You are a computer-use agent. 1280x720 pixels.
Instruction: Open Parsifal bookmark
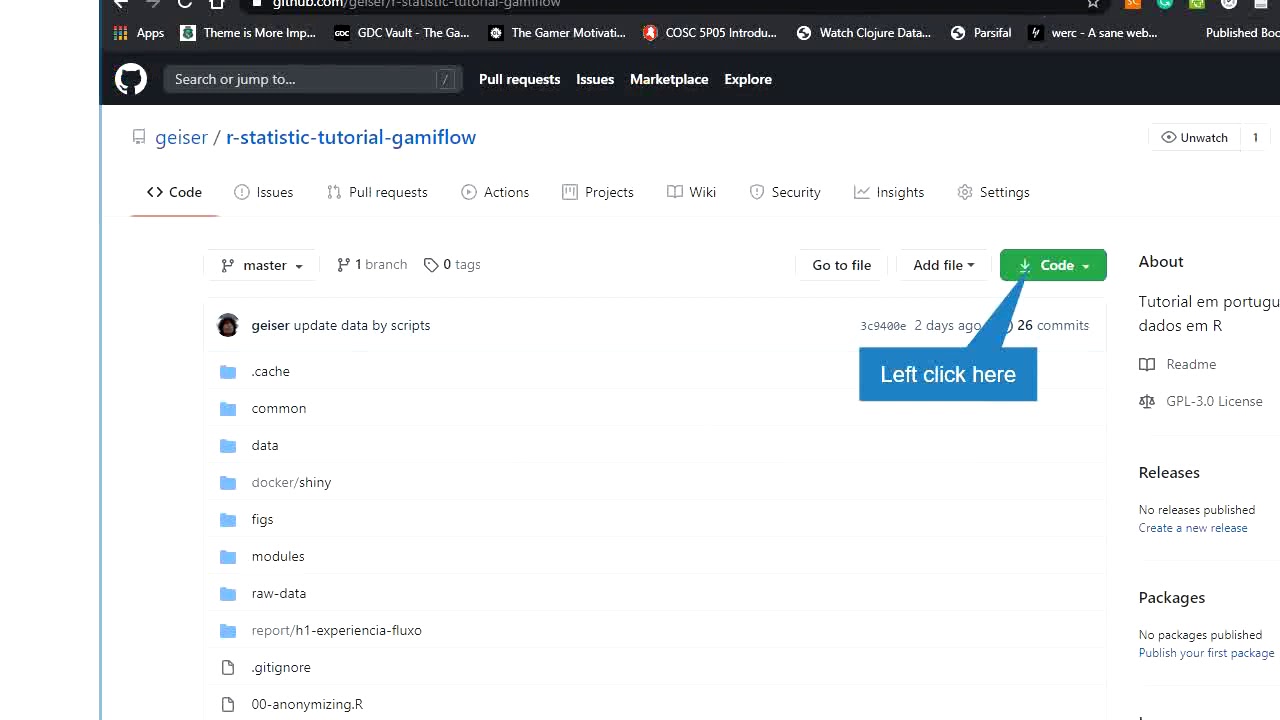tap(981, 33)
